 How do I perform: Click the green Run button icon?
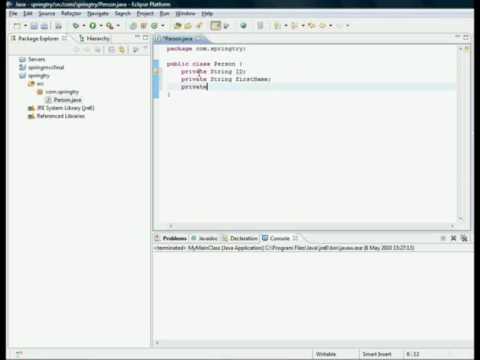click(x=93, y=26)
